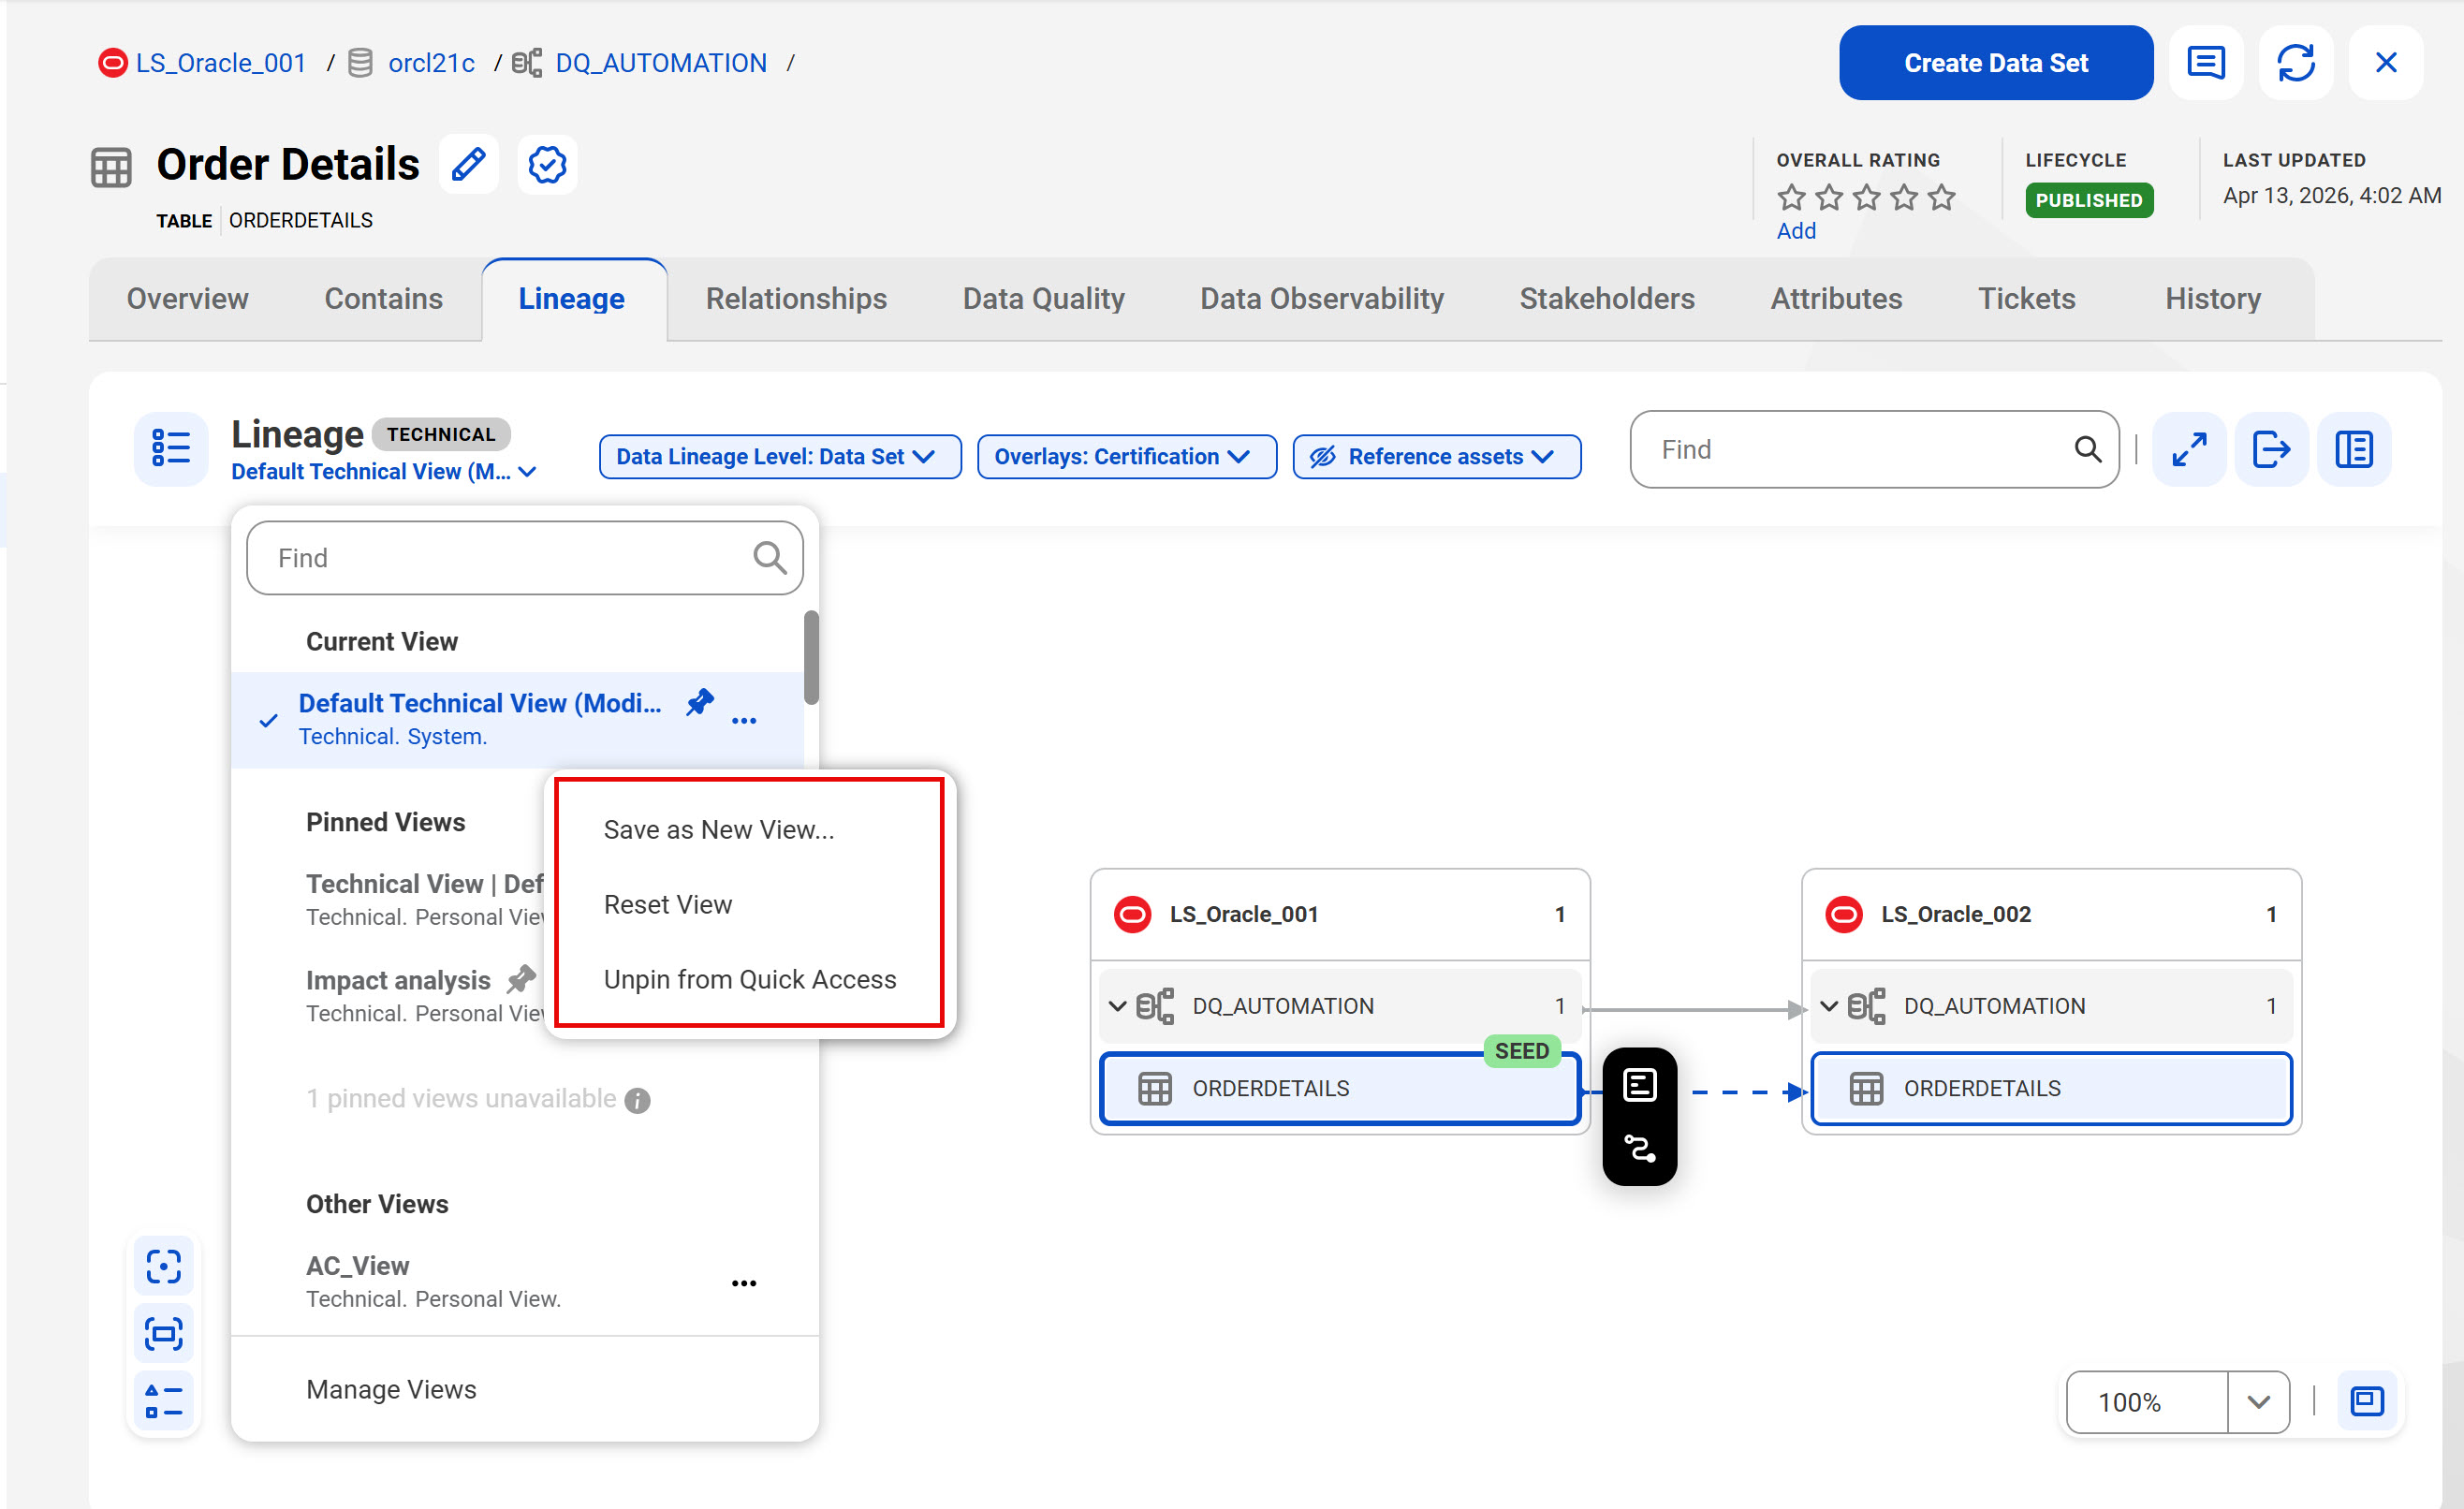The image size is (2464, 1509).
Task: Click Manage Views at list bottom
Action: pyautogui.click(x=391, y=1388)
